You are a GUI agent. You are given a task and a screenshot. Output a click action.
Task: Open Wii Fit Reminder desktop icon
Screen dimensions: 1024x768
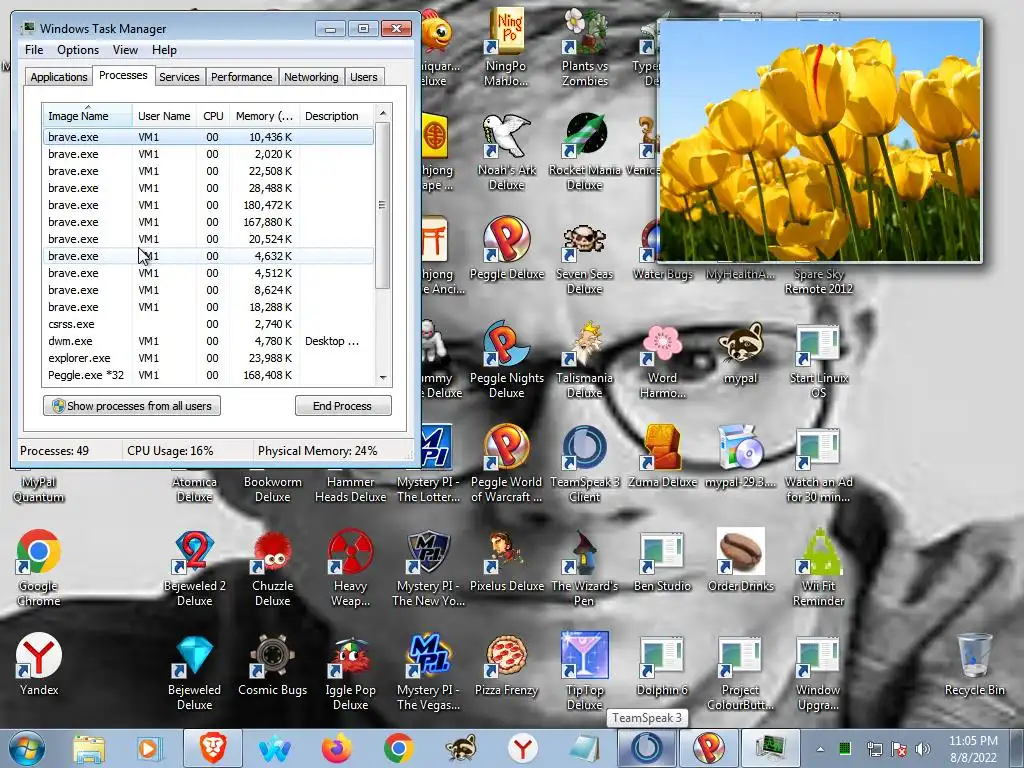click(x=818, y=567)
